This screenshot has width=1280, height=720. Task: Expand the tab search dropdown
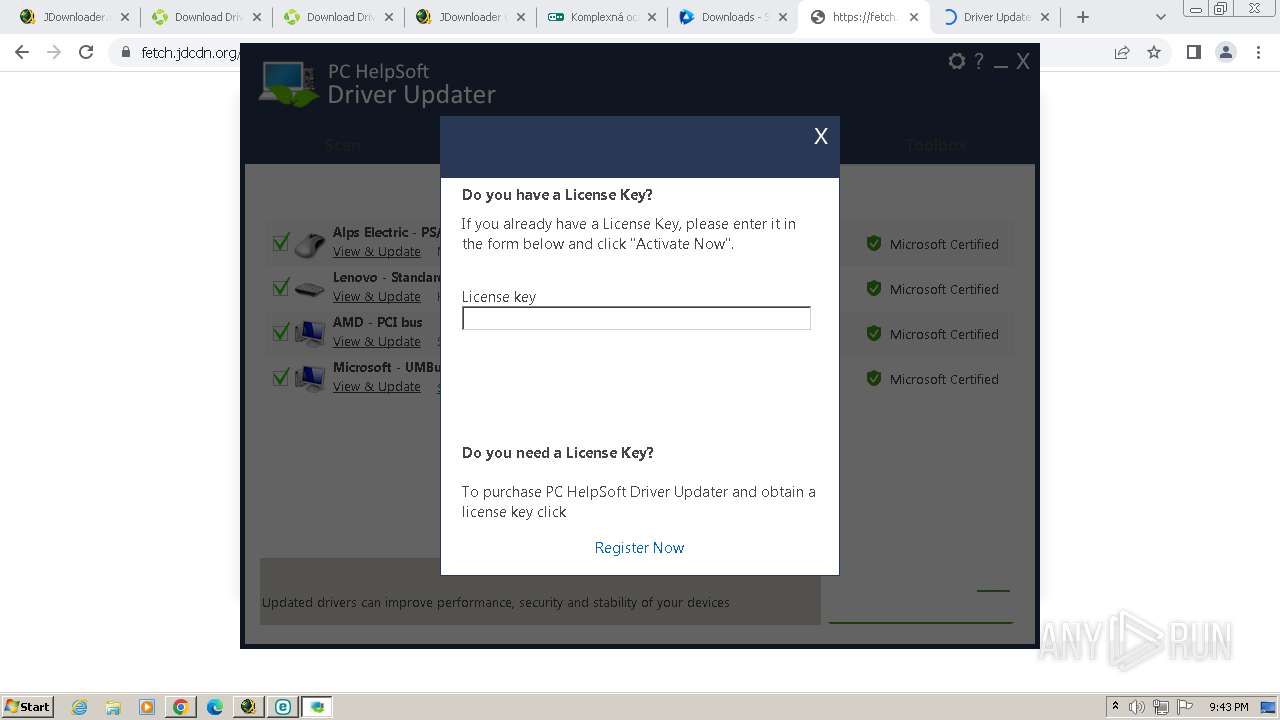pos(1161,17)
